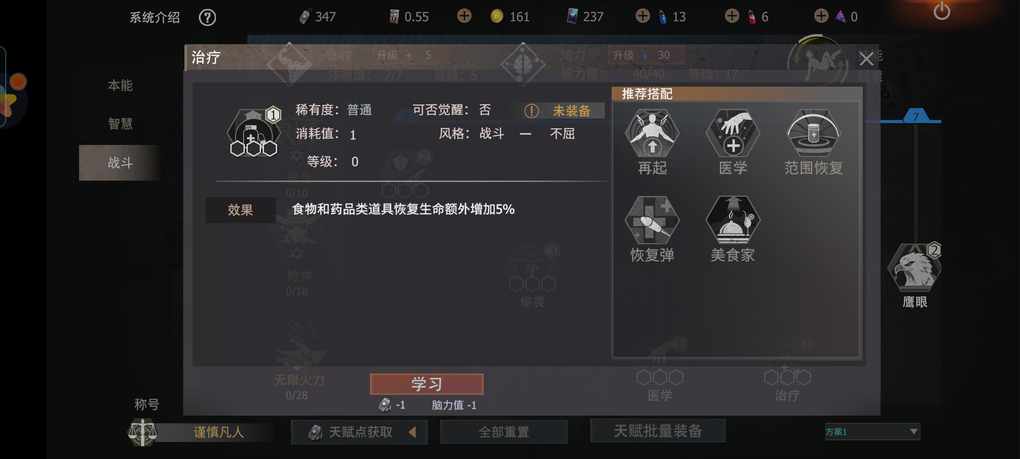Open the 范围恢复 talent icon
The image size is (1020, 459).
[x=813, y=132]
